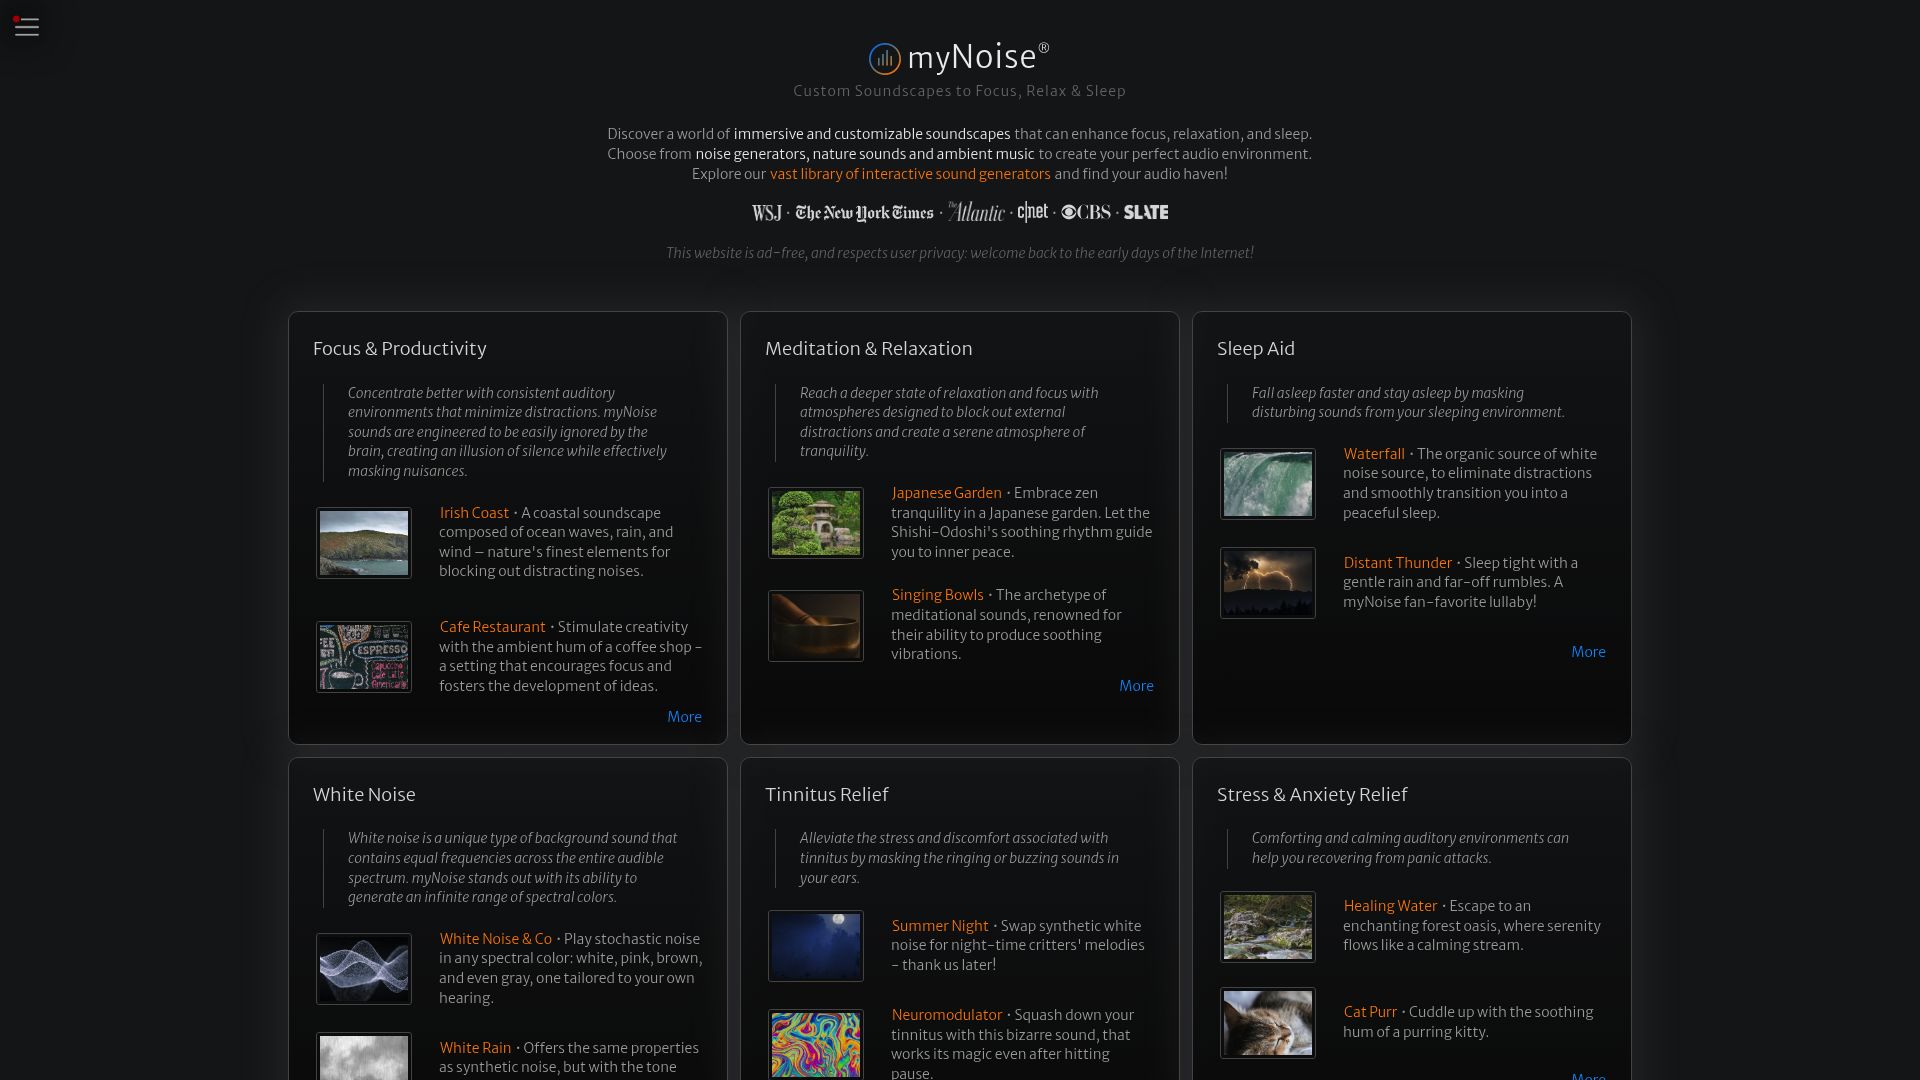This screenshot has height=1080, width=1920.
Task: Open the Irish Coast thumbnail image
Action: point(364,543)
